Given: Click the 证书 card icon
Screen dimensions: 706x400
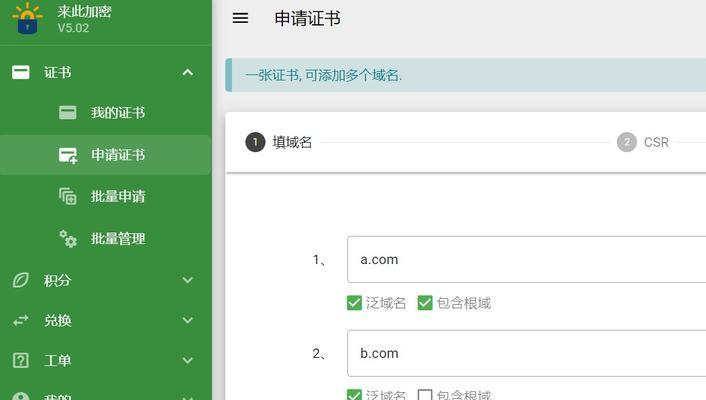Looking at the screenshot, I should click(21, 72).
